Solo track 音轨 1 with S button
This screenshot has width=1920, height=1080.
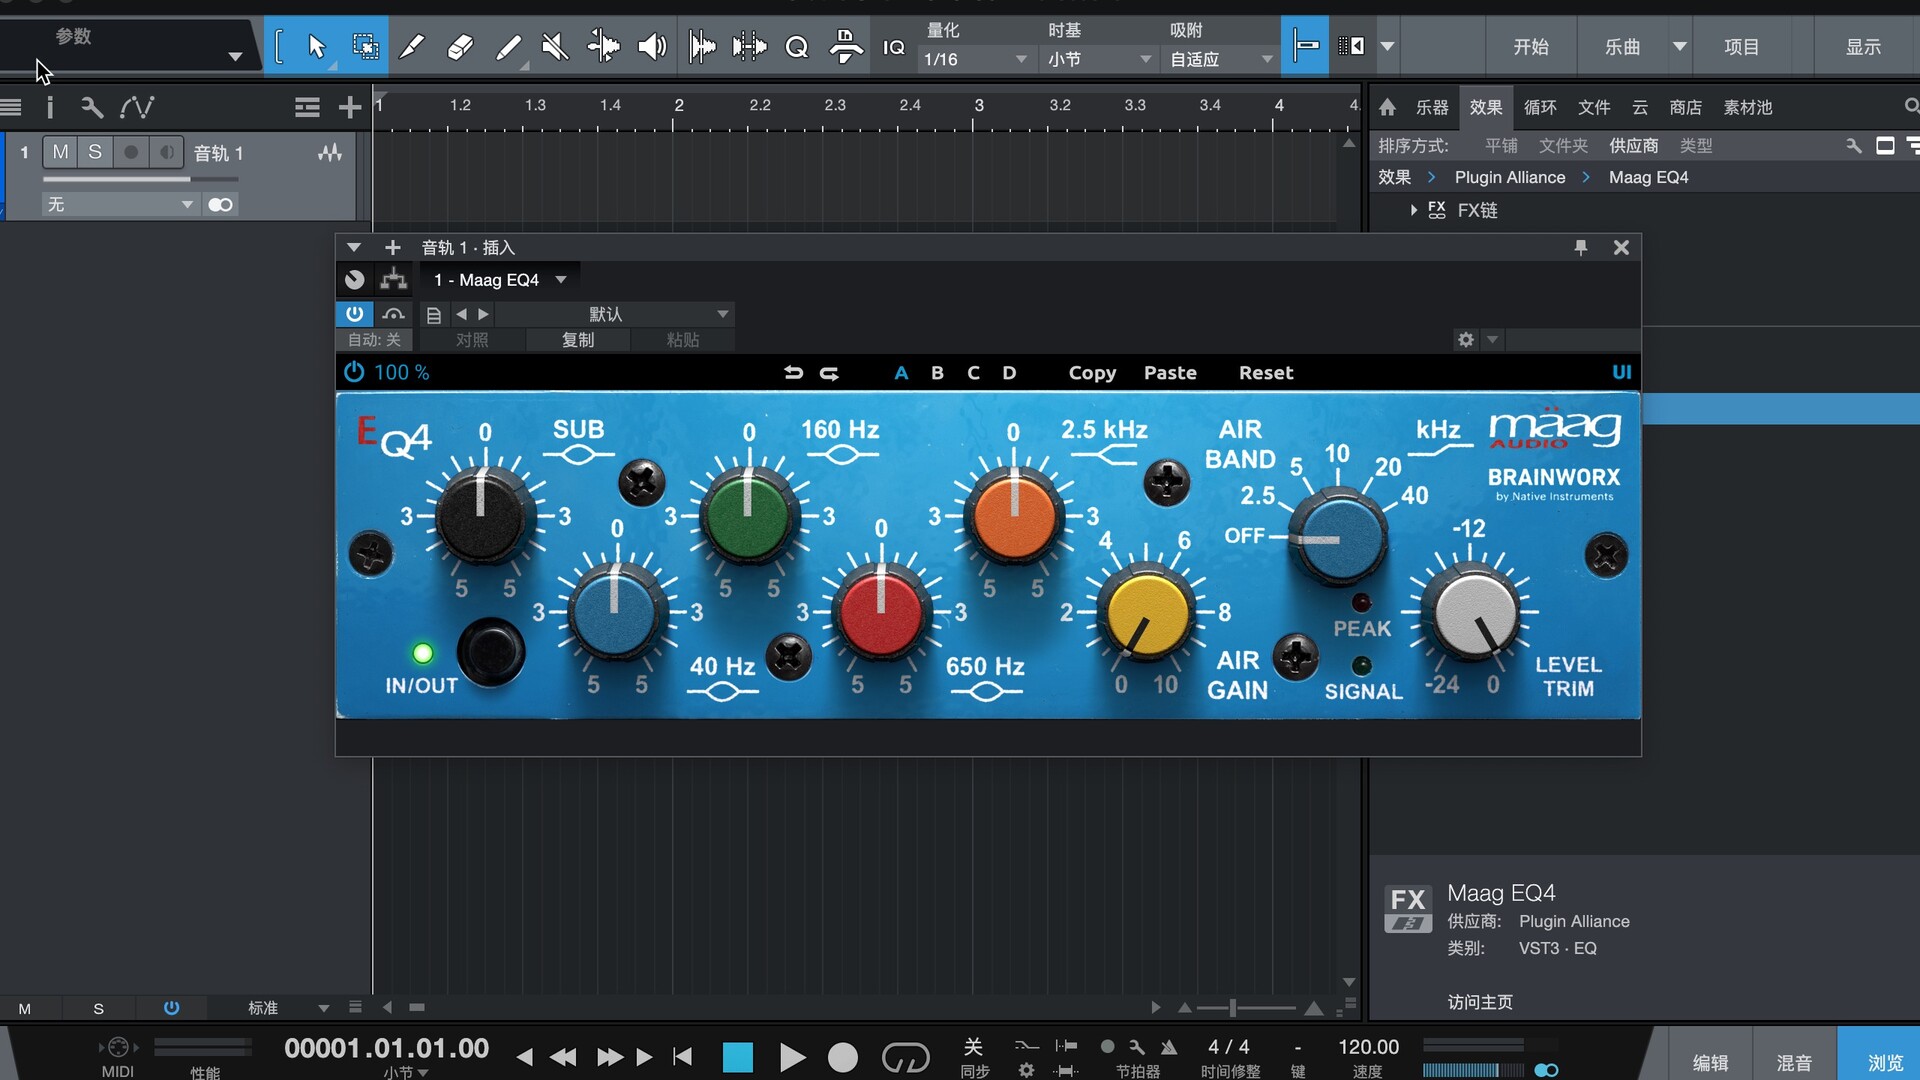95,152
